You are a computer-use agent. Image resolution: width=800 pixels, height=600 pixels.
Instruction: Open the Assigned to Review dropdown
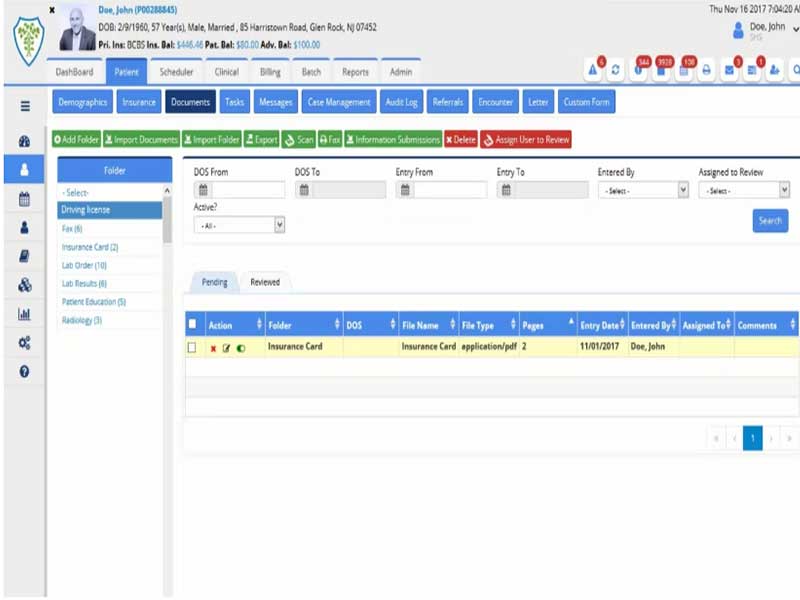(x=744, y=190)
